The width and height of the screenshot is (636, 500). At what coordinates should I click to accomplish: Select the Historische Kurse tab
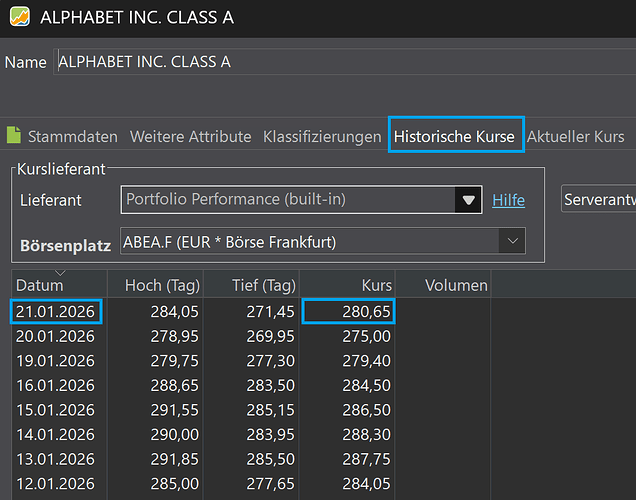point(454,137)
